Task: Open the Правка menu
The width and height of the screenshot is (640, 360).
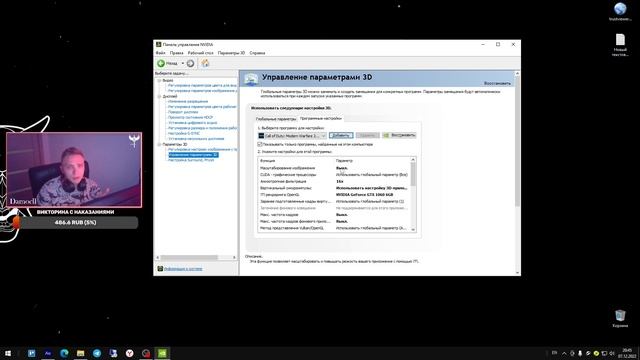Action: pos(176,53)
